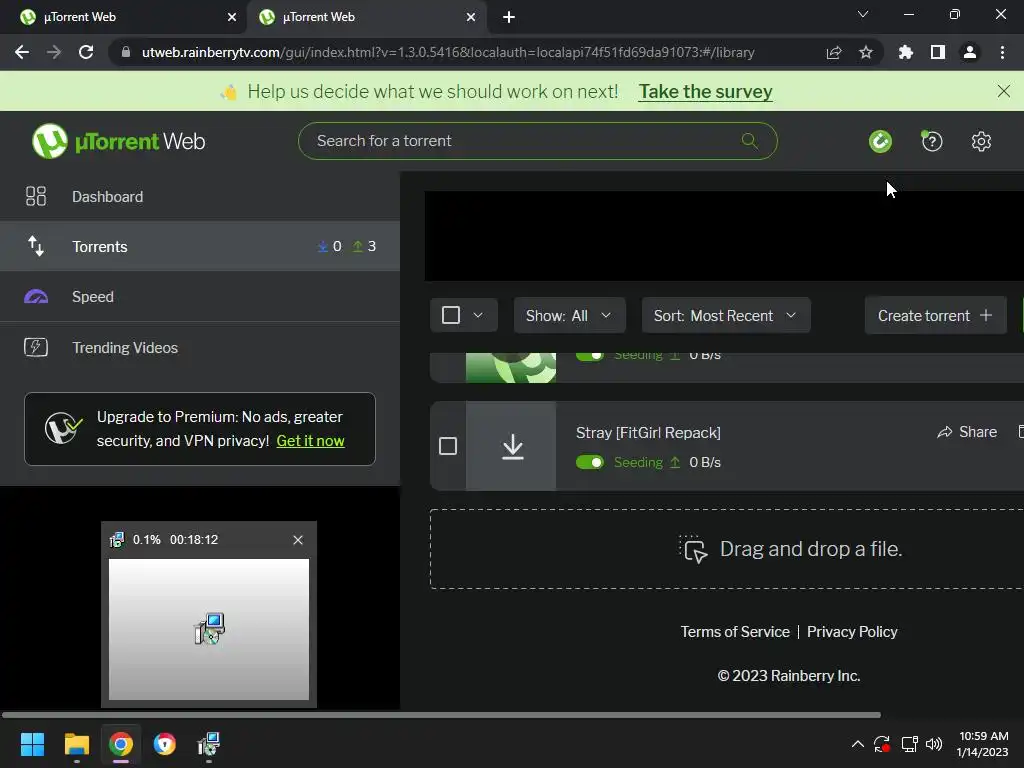
Task: Open Chrome tab search chevron
Action: click(863, 14)
